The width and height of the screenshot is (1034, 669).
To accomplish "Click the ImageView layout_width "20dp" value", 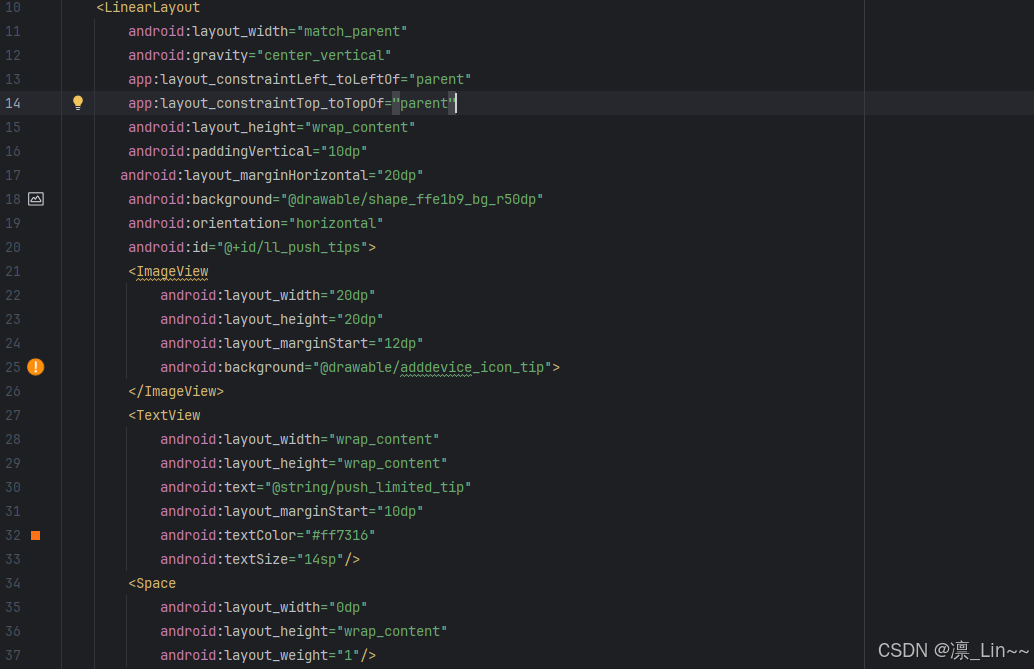I will tap(351, 296).
